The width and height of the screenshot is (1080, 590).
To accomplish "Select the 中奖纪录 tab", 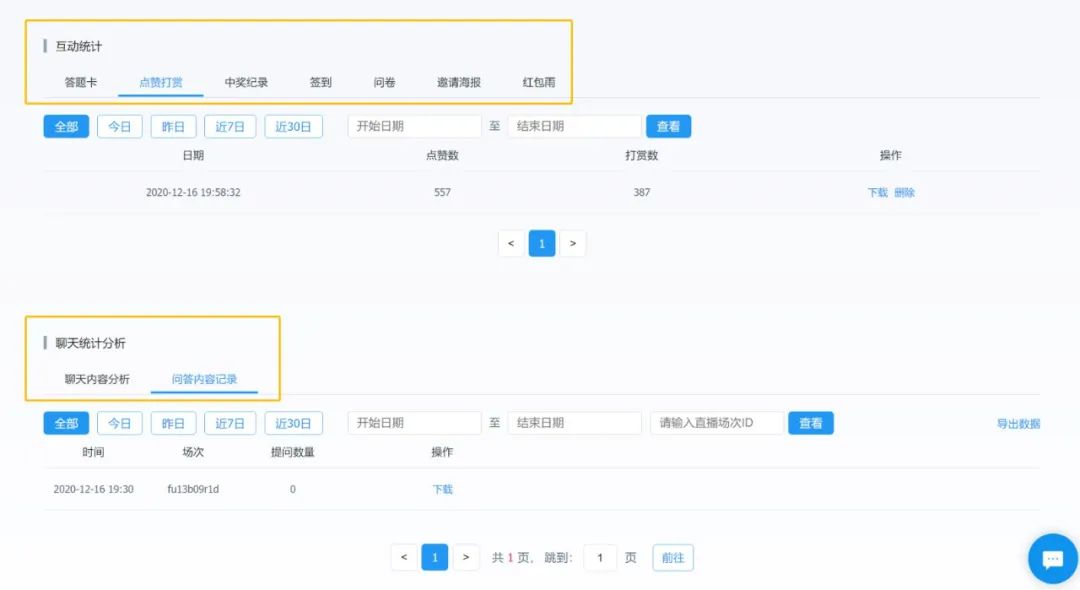I will click(x=246, y=82).
